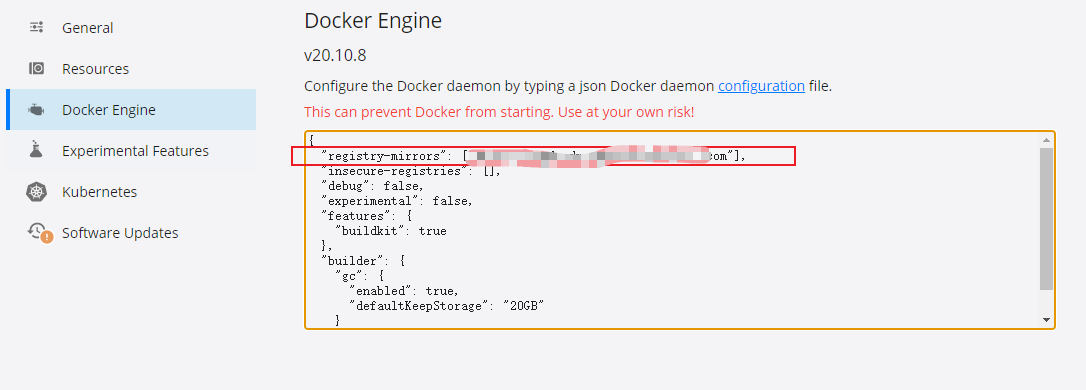Click the JSON editor scrollbar thumb
1086x390 pixels.
click(1046, 218)
